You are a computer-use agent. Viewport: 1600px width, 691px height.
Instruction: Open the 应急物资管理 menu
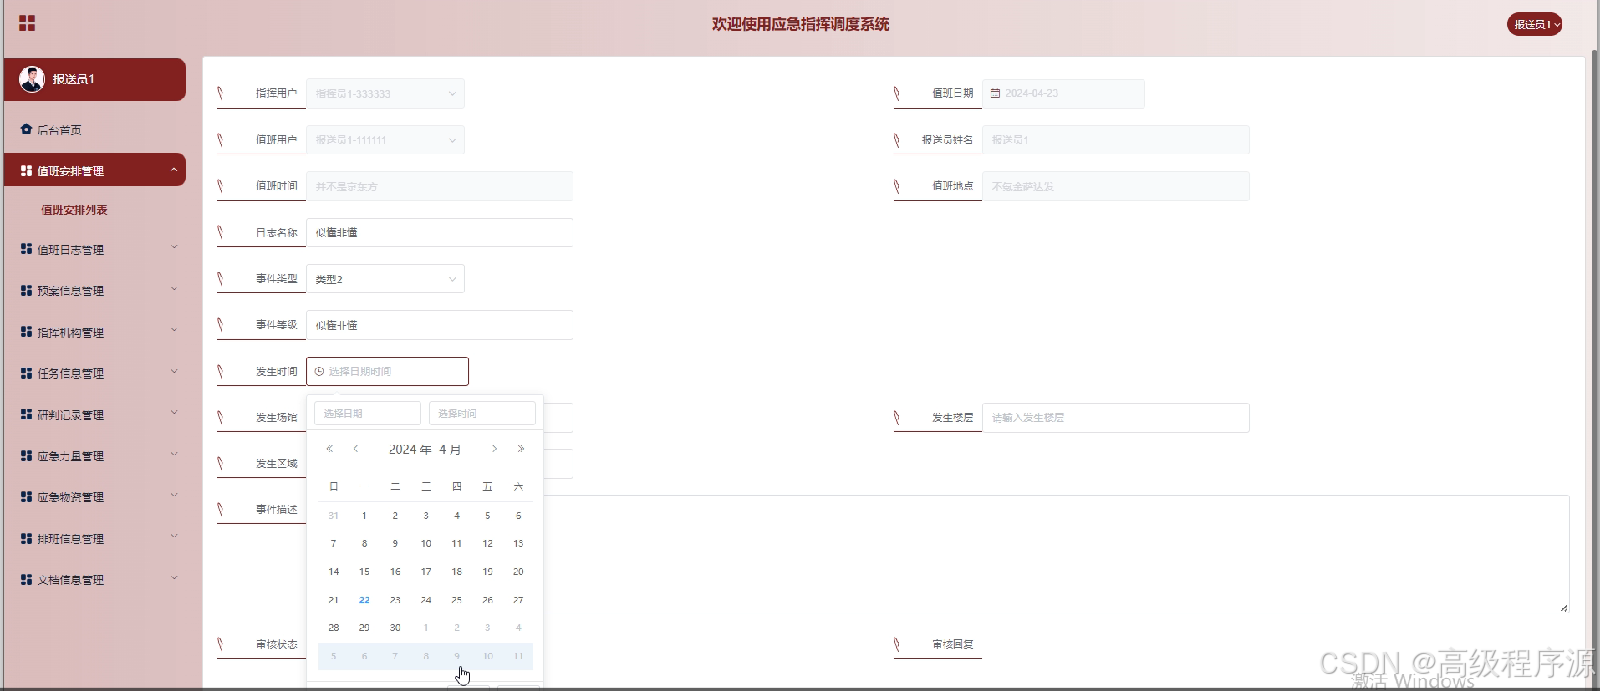95,497
